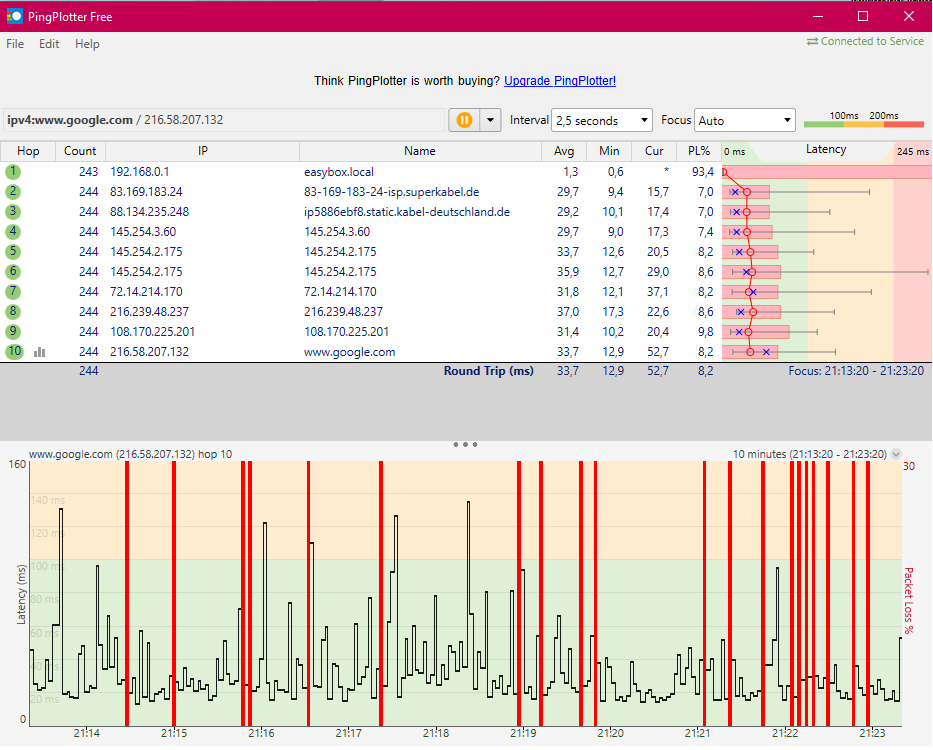Select the green hop 1 circle
This screenshot has width=933, height=750.
[x=13, y=172]
